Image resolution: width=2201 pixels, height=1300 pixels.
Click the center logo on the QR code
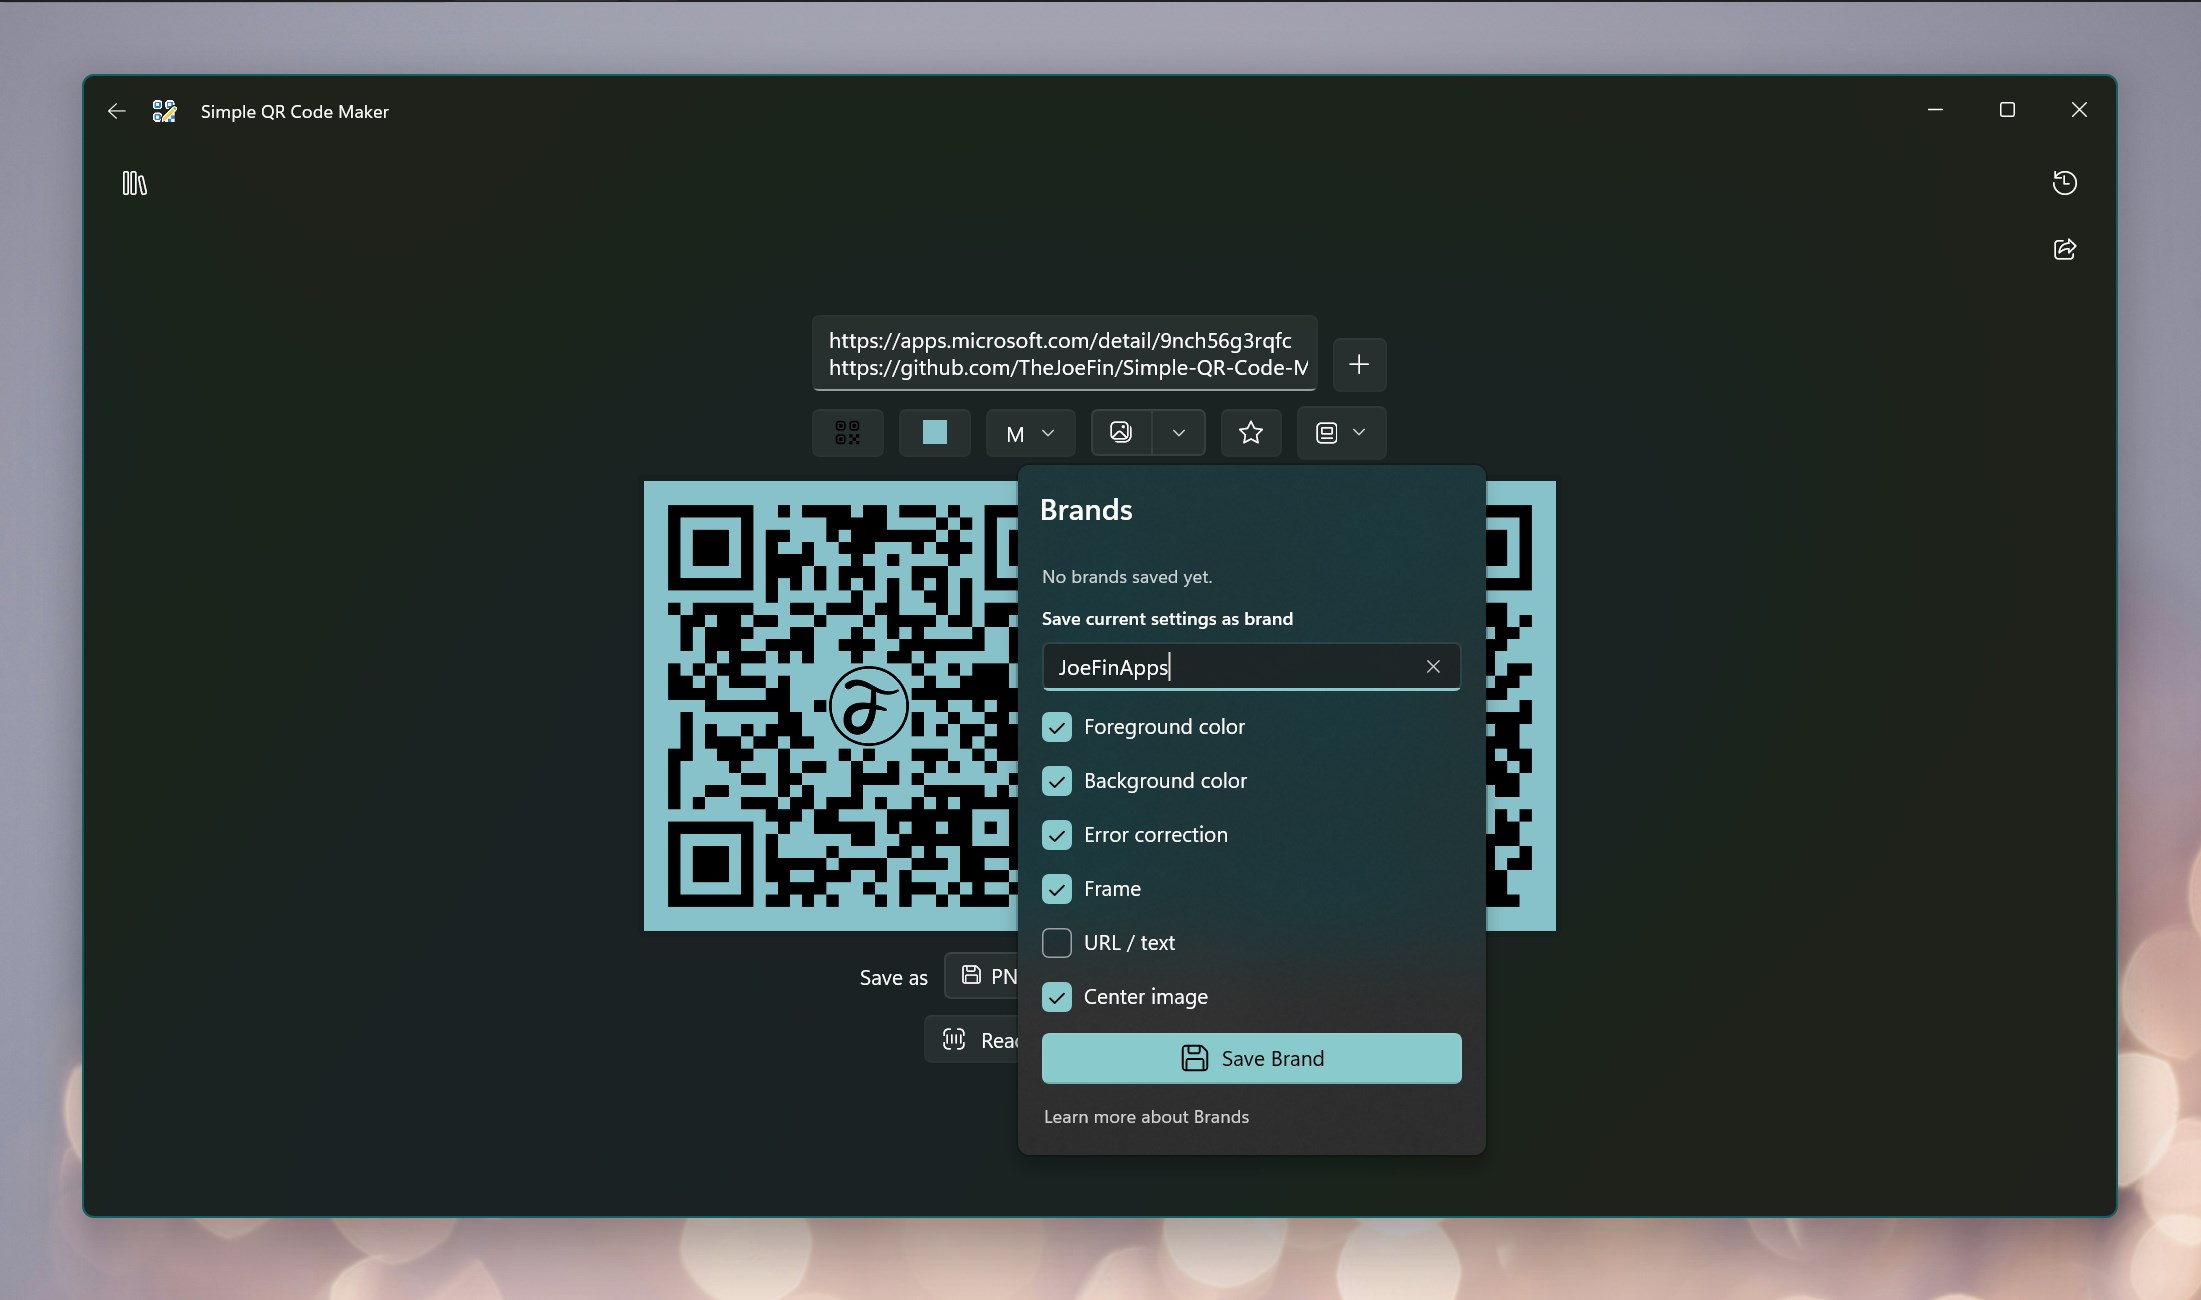(869, 706)
